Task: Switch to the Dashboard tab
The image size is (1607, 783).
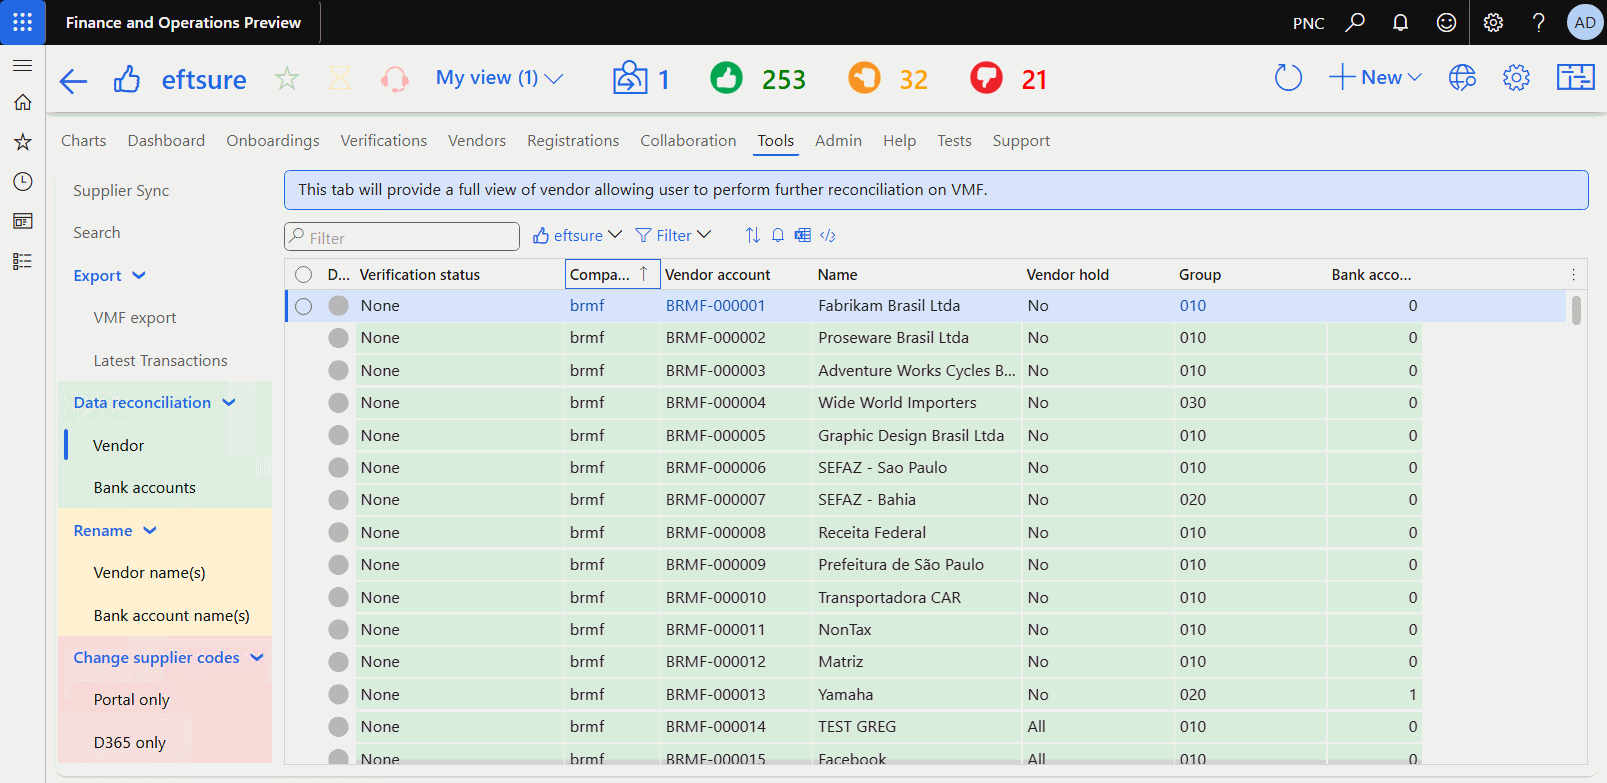Action: pos(166,141)
